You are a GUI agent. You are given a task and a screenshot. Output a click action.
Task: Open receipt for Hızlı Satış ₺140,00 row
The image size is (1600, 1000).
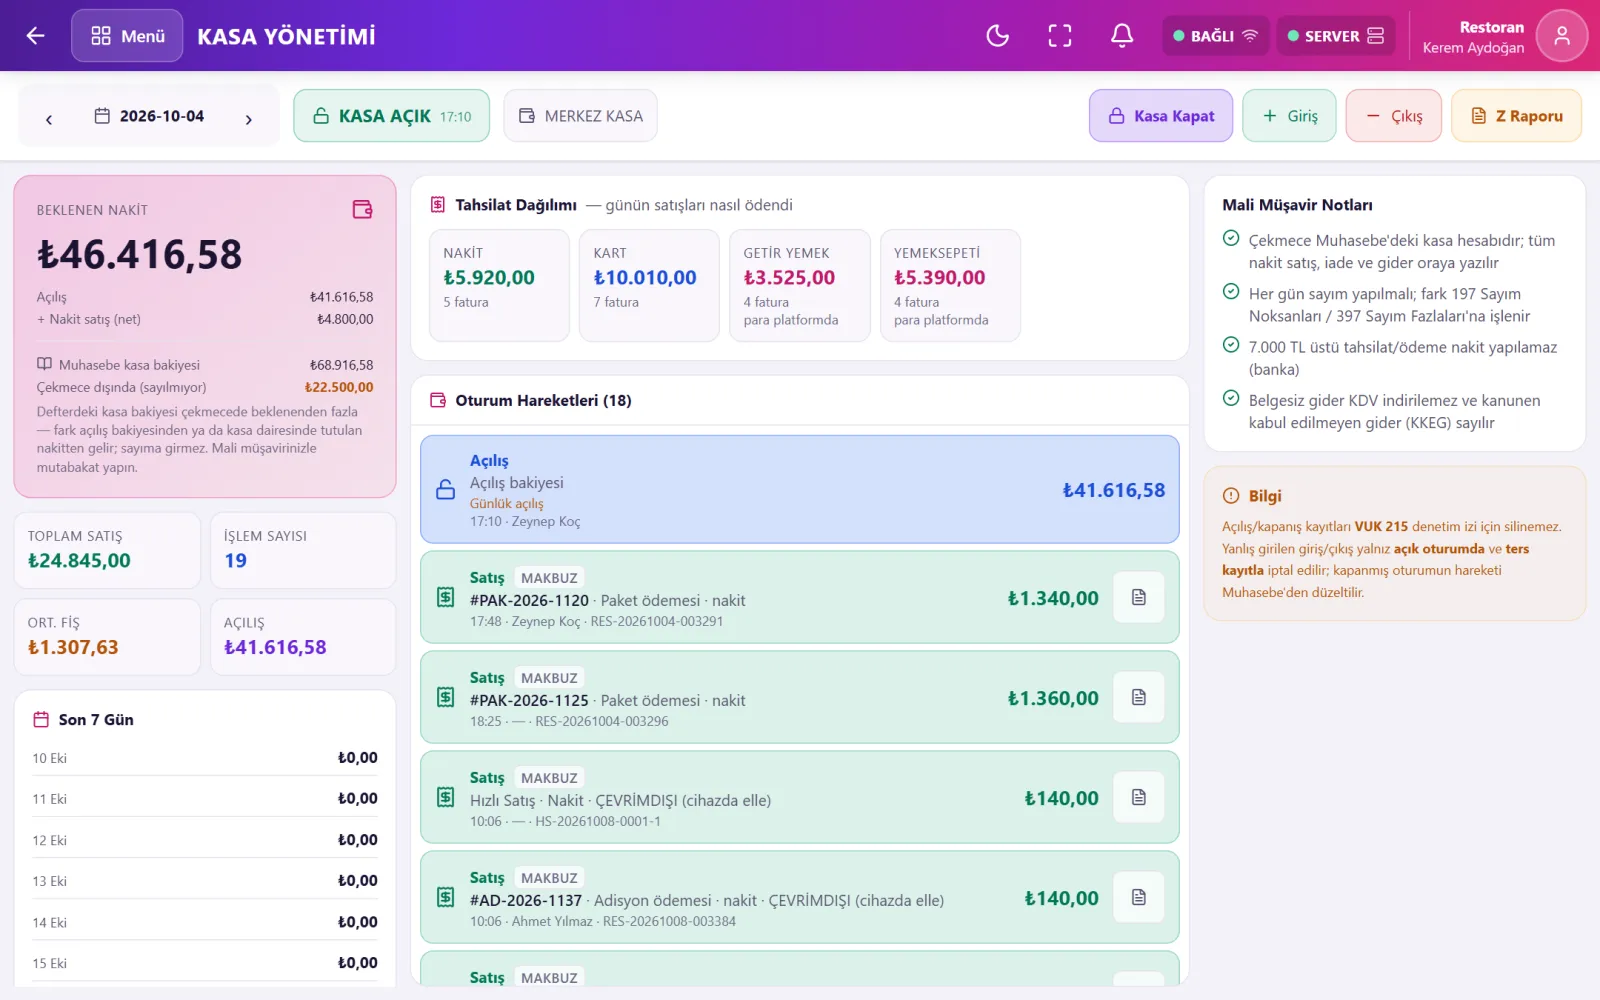(x=1138, y=797)
